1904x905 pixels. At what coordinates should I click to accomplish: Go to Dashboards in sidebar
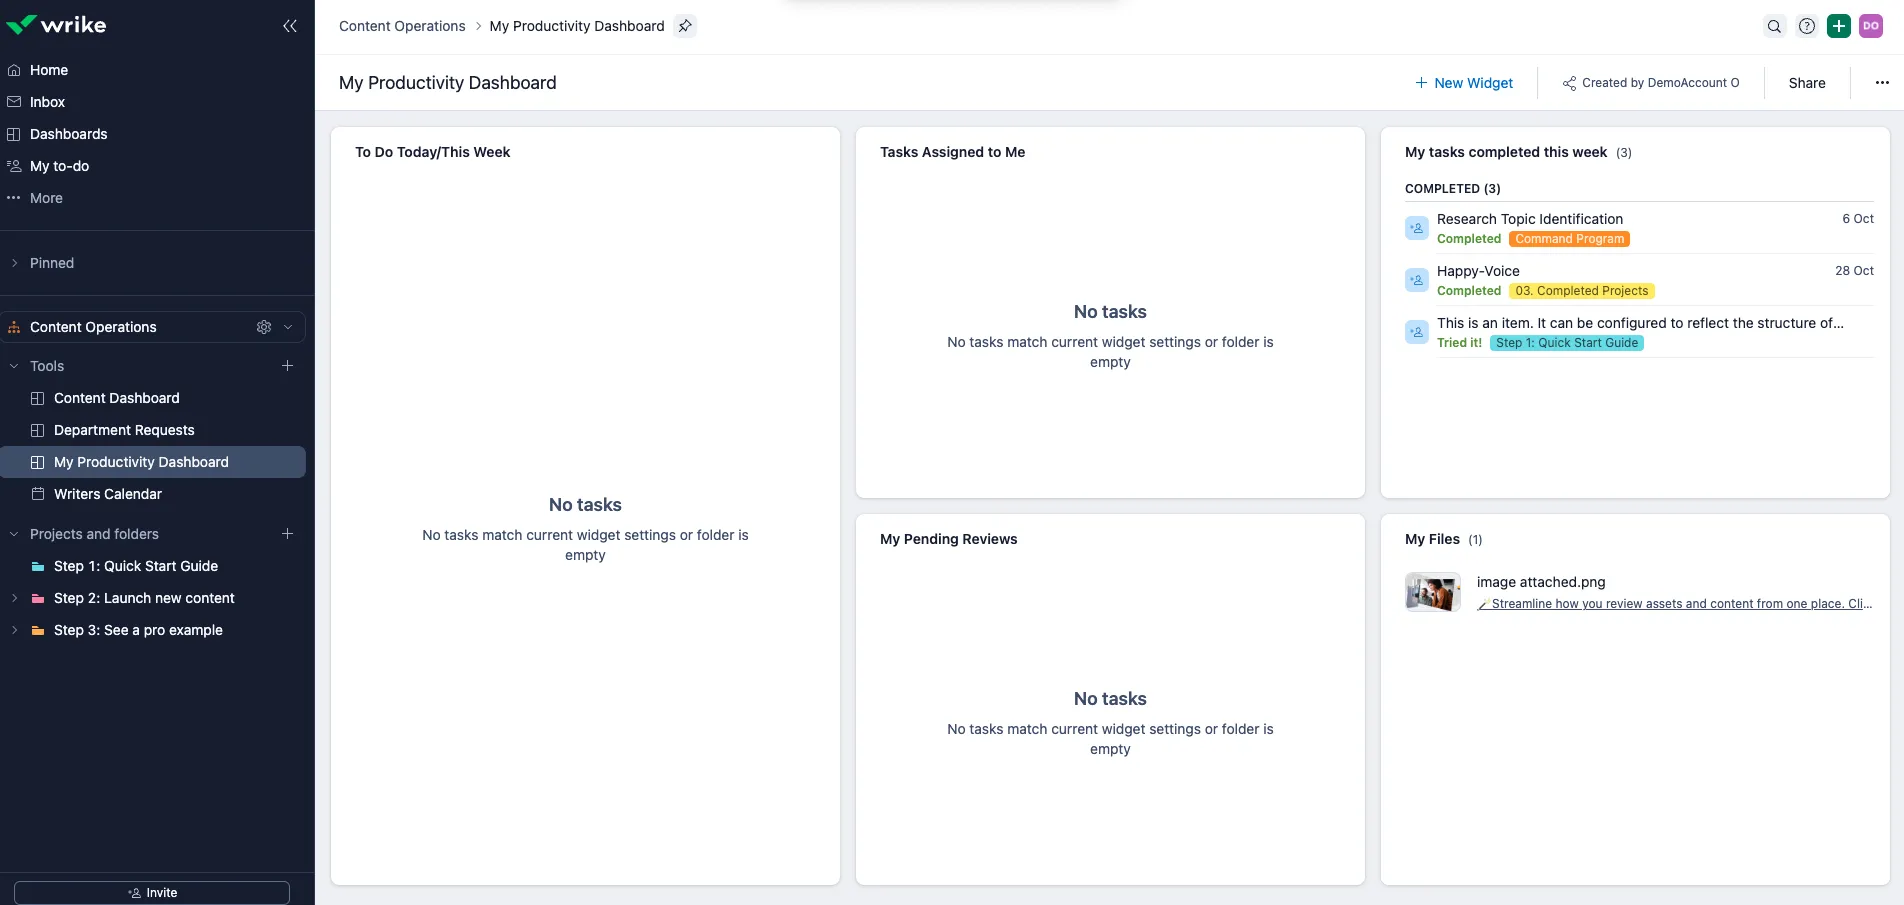coord(68,134)
